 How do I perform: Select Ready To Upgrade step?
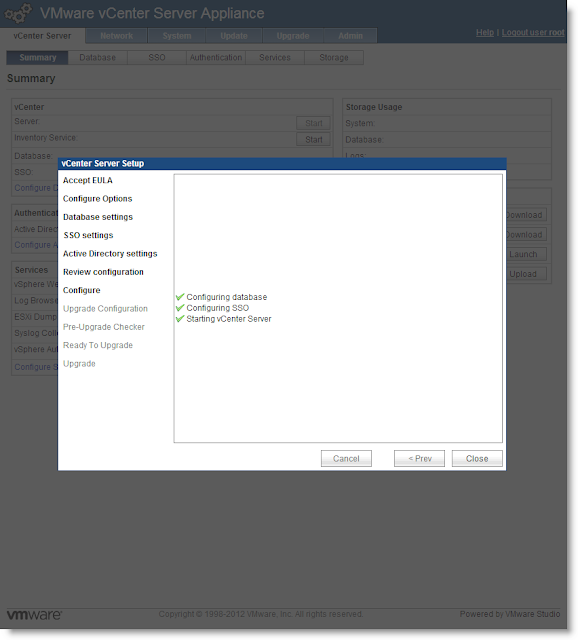[98, 345]
